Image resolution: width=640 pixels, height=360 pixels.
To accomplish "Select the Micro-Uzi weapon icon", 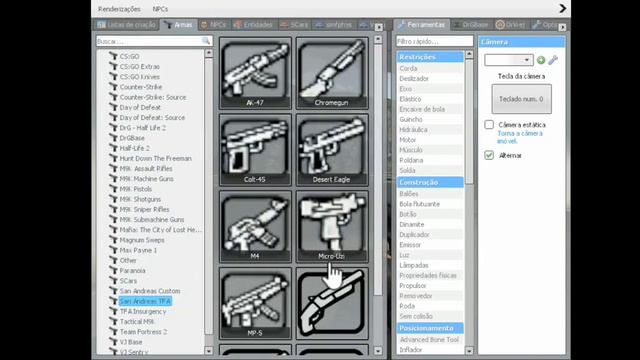I will coord(332,227).
